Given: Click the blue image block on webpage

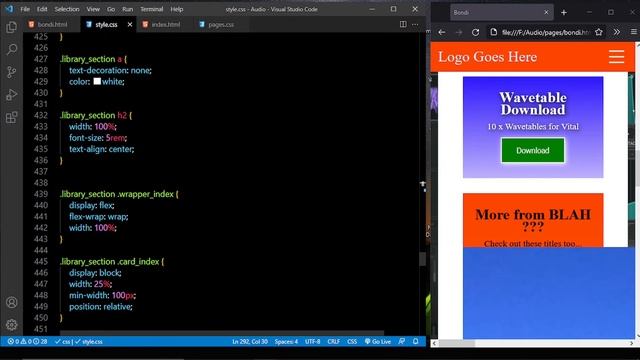Looking at the screenshot, I should pos(549,293).
